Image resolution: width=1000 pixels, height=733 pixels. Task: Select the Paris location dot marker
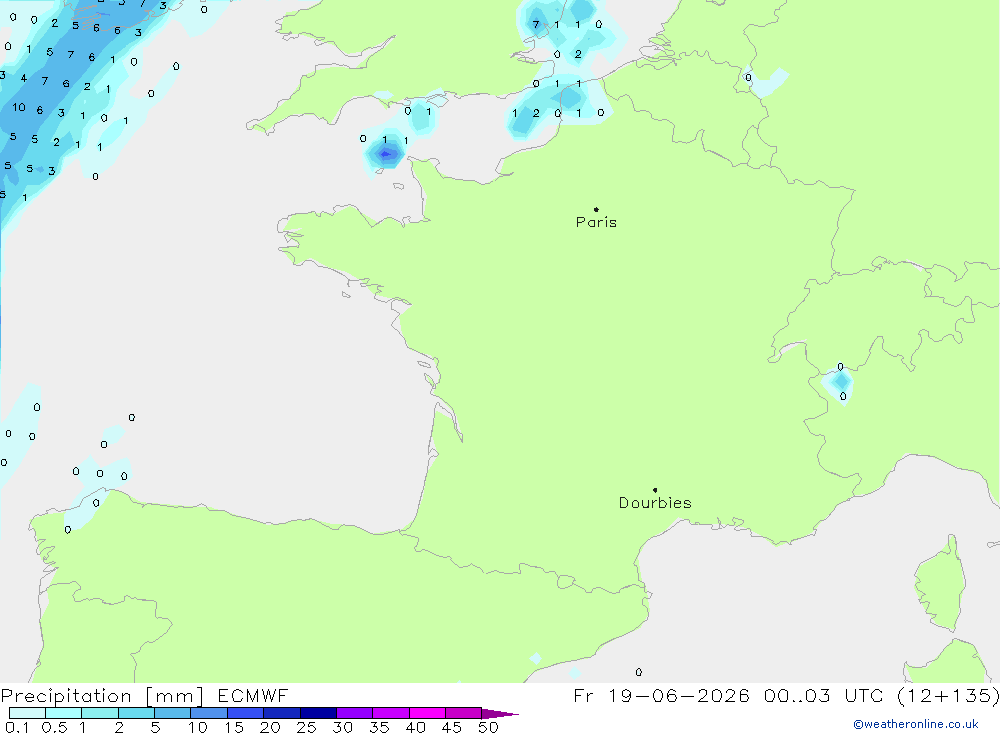[596, 209]
